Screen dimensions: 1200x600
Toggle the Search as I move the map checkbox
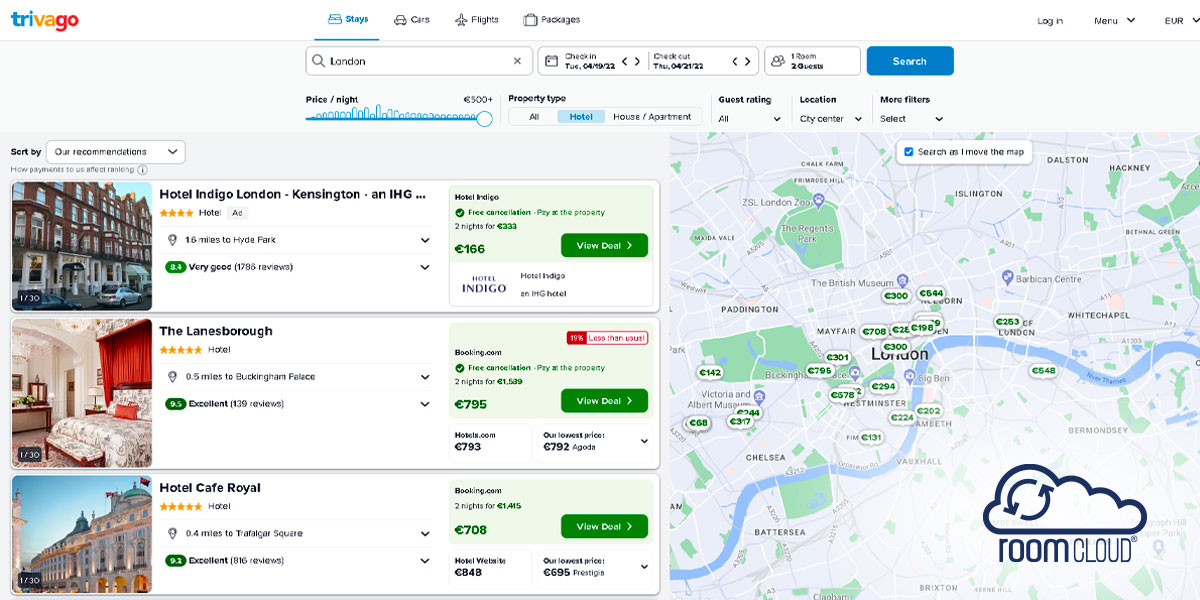click(x=908, y=152)
